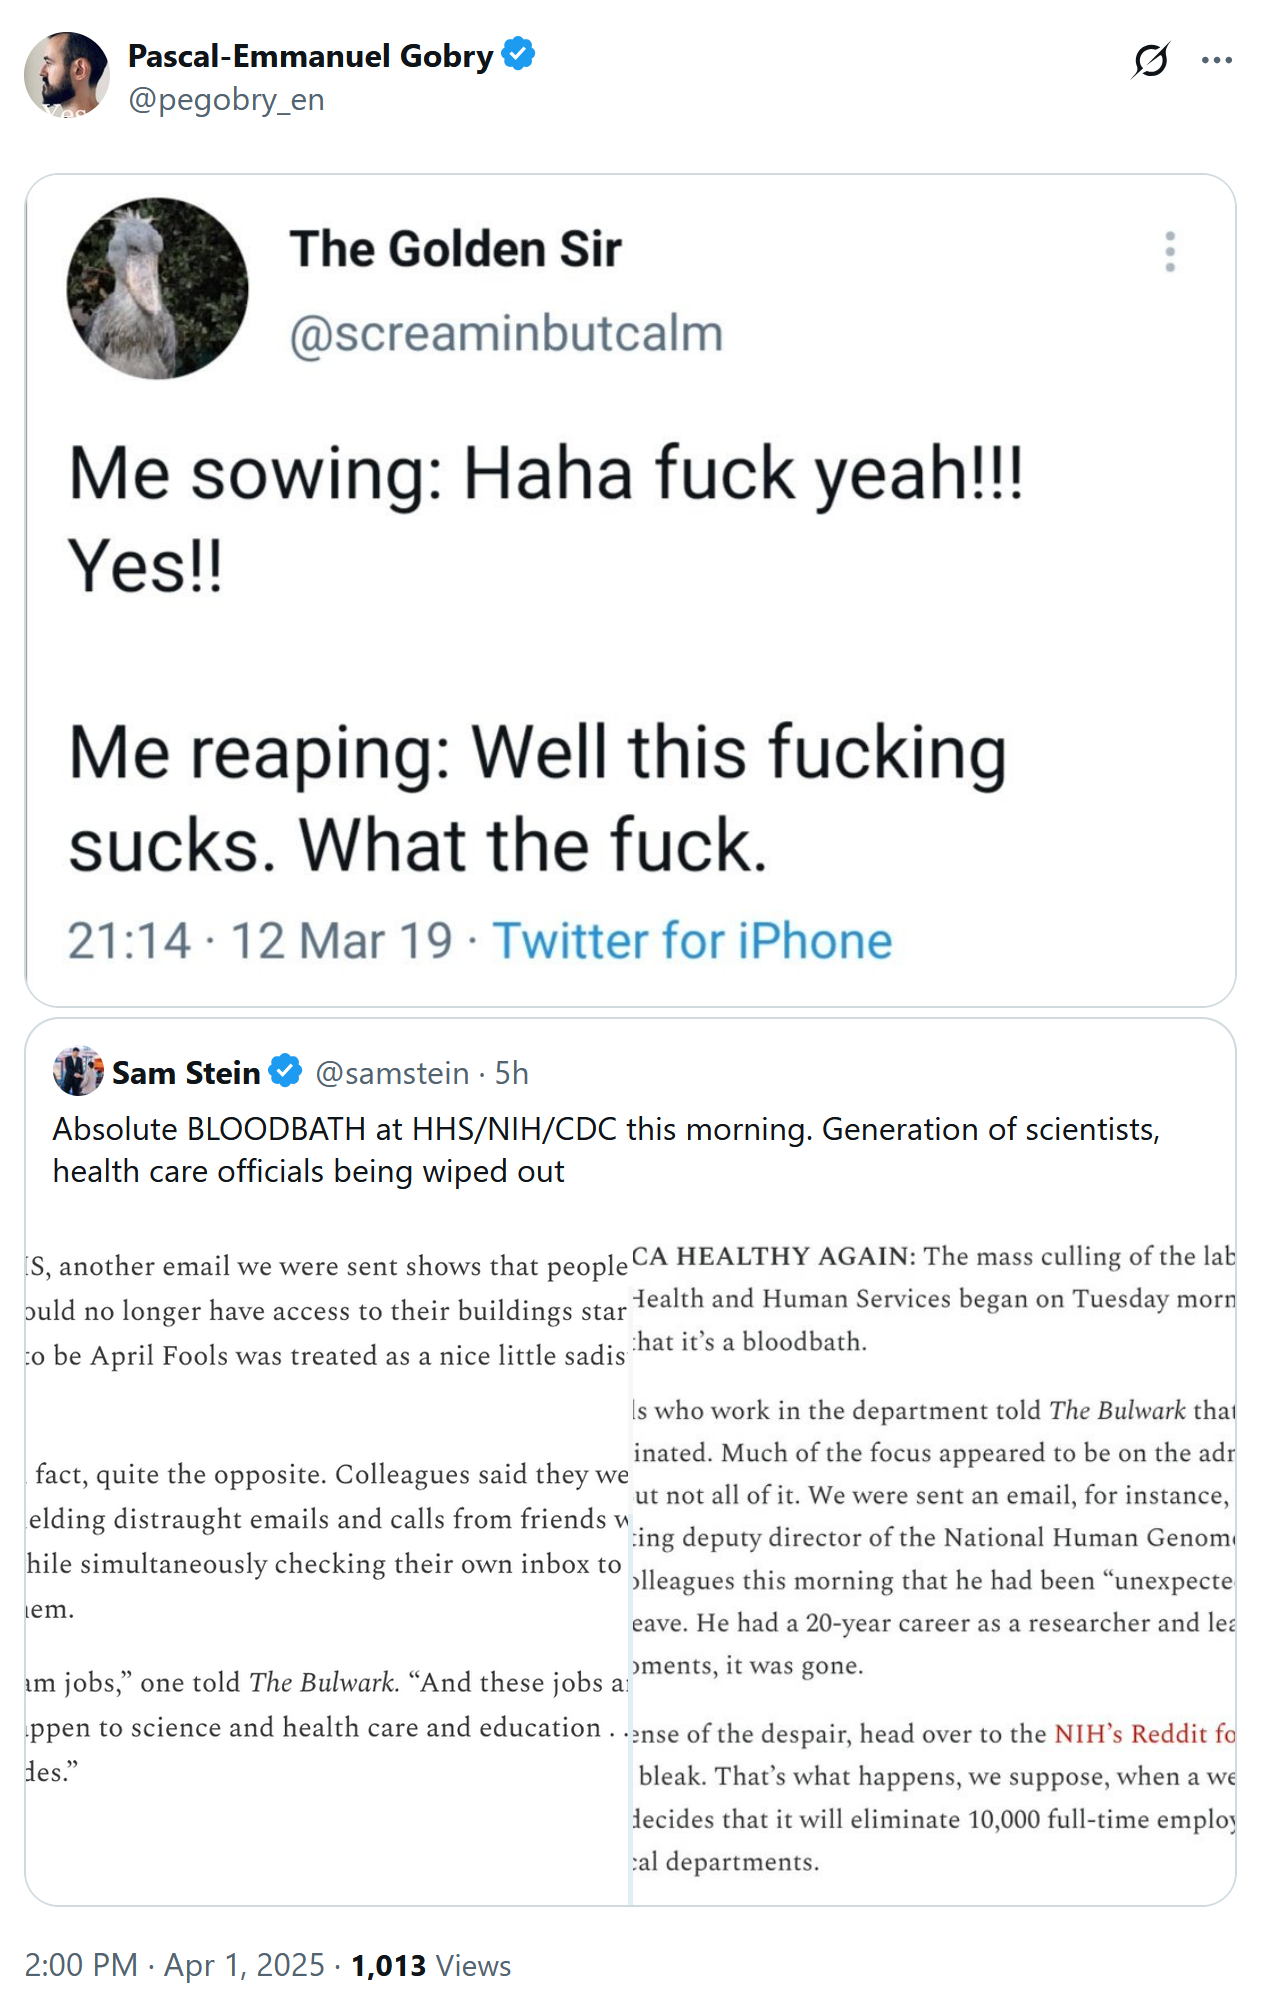This screenshot has height=2012, width=1268.
Task: Click the 2:00 PM · Apr 1, 2025 timestamp
Action: point(174,1965)
